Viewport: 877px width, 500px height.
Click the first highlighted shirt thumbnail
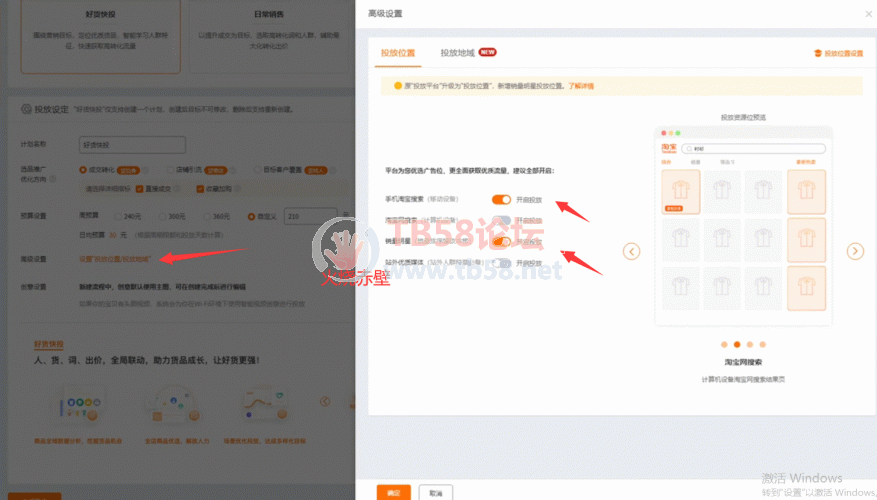680,191
